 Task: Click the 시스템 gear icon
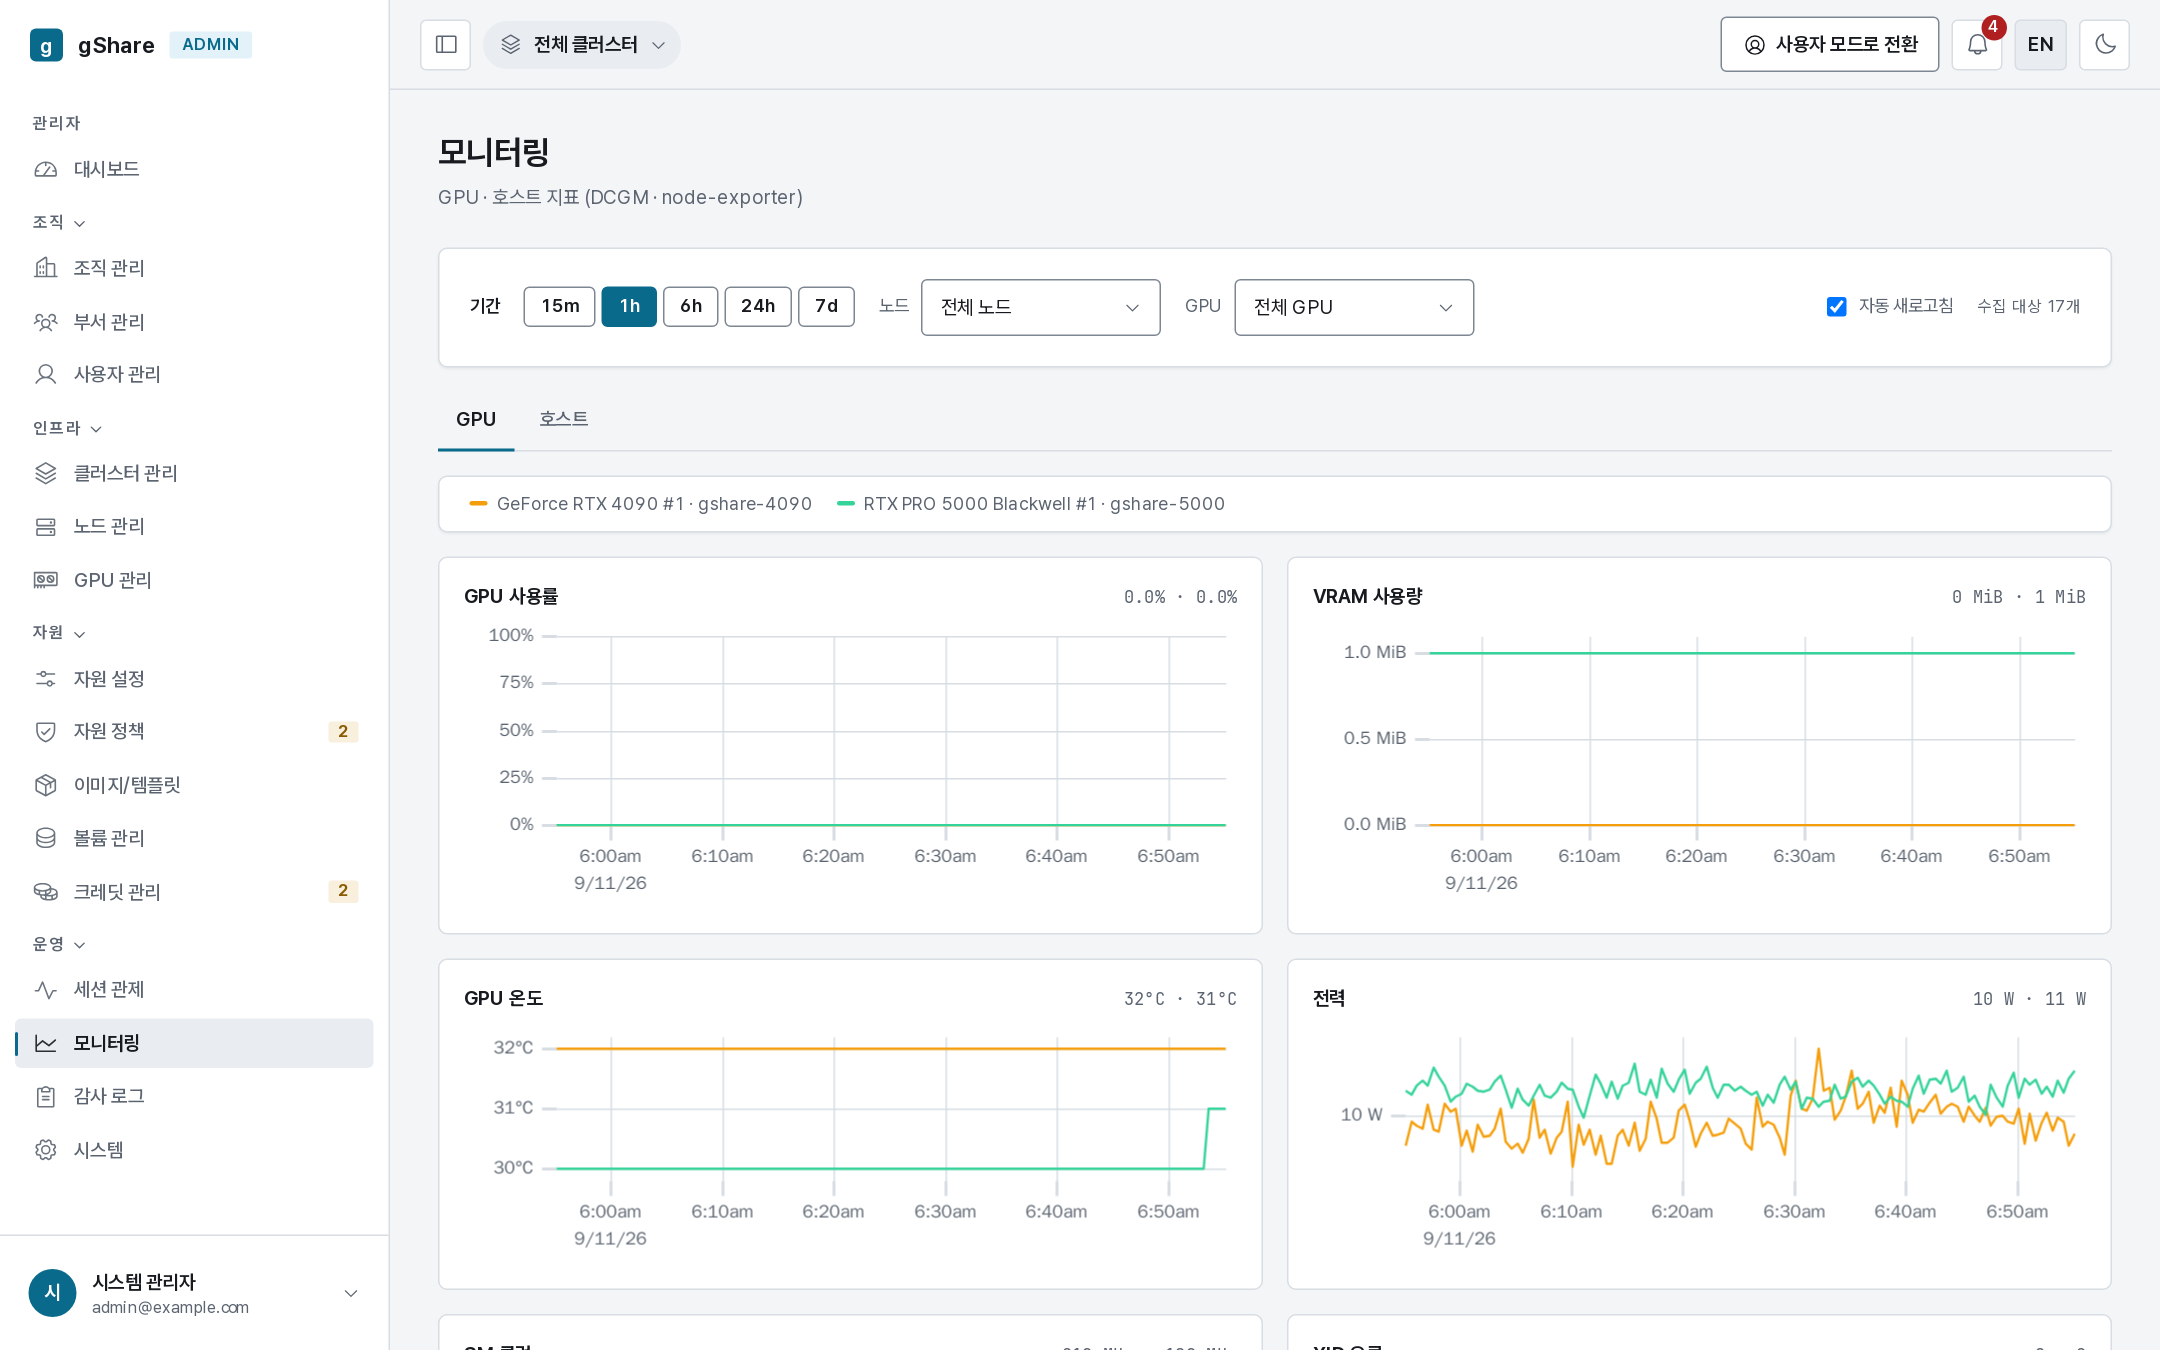point(46,1150)
